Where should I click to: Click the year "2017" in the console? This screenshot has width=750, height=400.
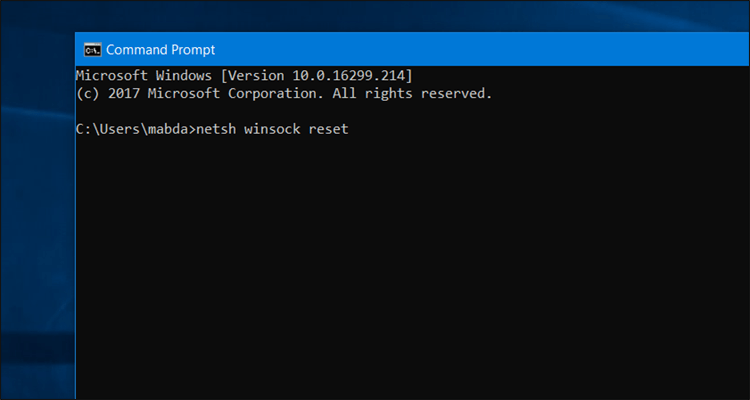click(125, 94)
